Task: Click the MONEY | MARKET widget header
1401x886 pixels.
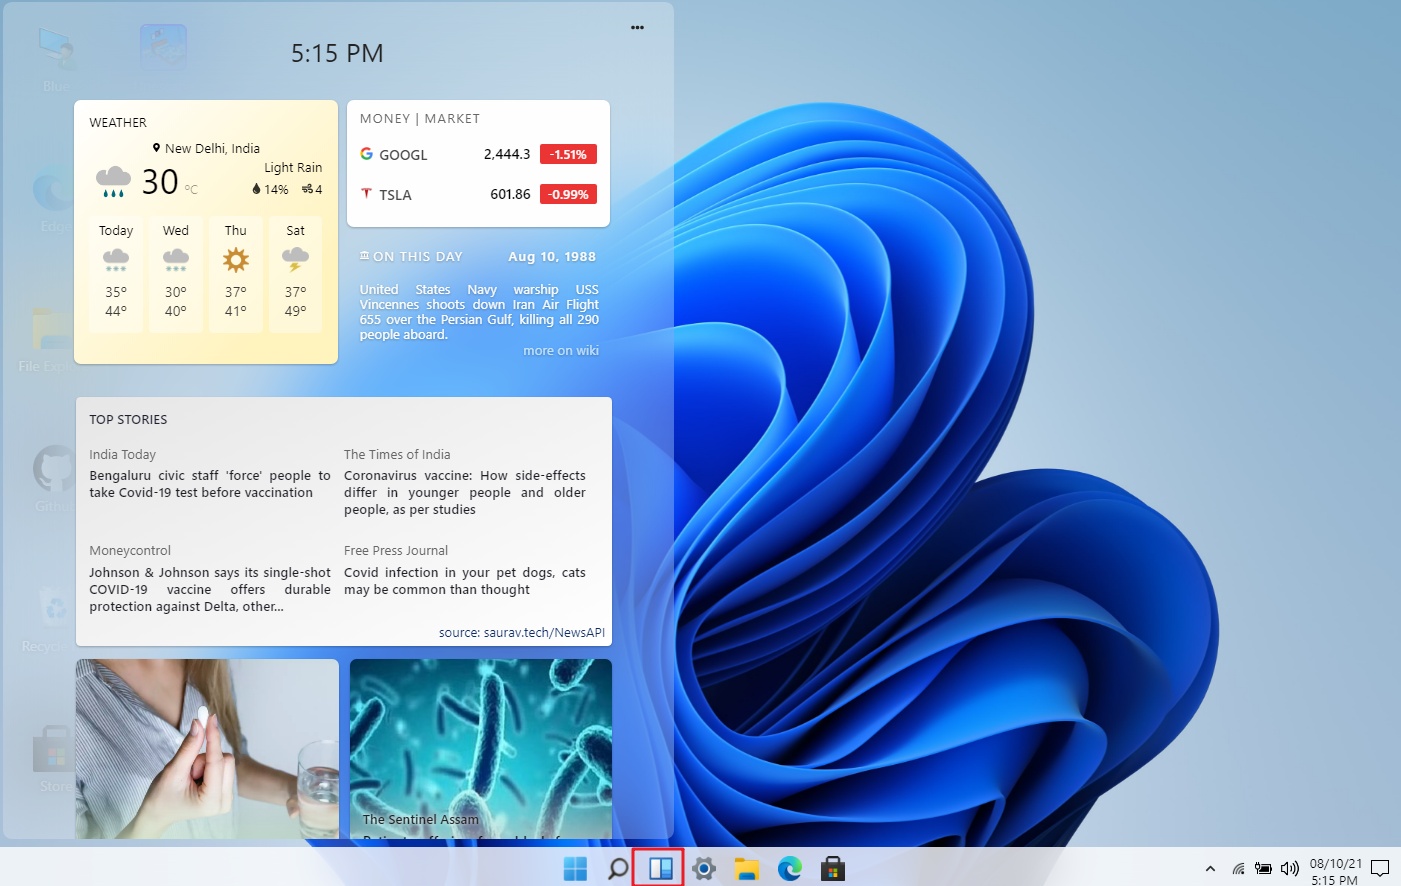Action: [420, 118]
